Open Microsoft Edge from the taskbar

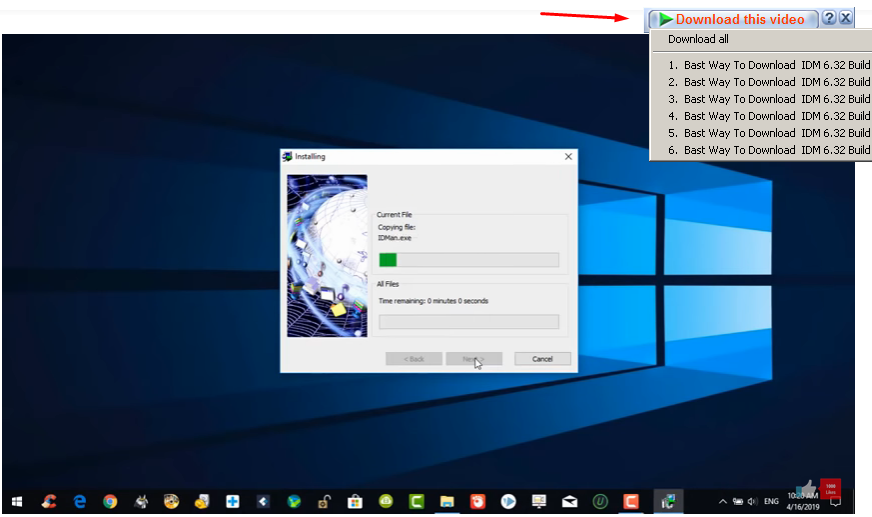pos(80,502)
